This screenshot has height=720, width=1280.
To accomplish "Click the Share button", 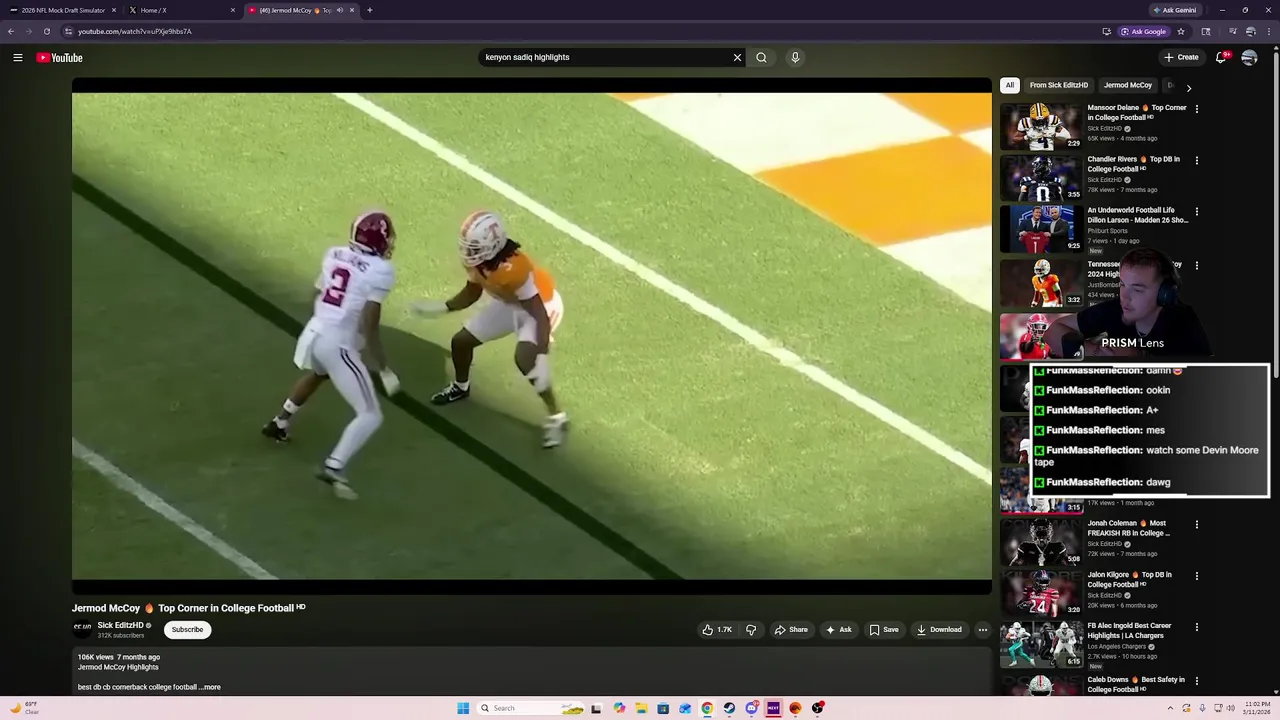I will [x=791, y=630].
